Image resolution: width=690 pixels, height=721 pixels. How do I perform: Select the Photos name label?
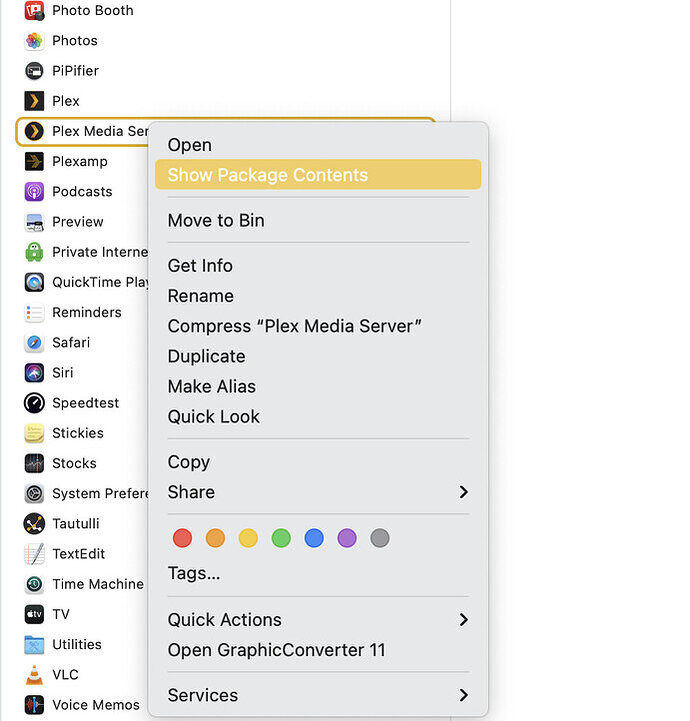[x=75, y=41]
